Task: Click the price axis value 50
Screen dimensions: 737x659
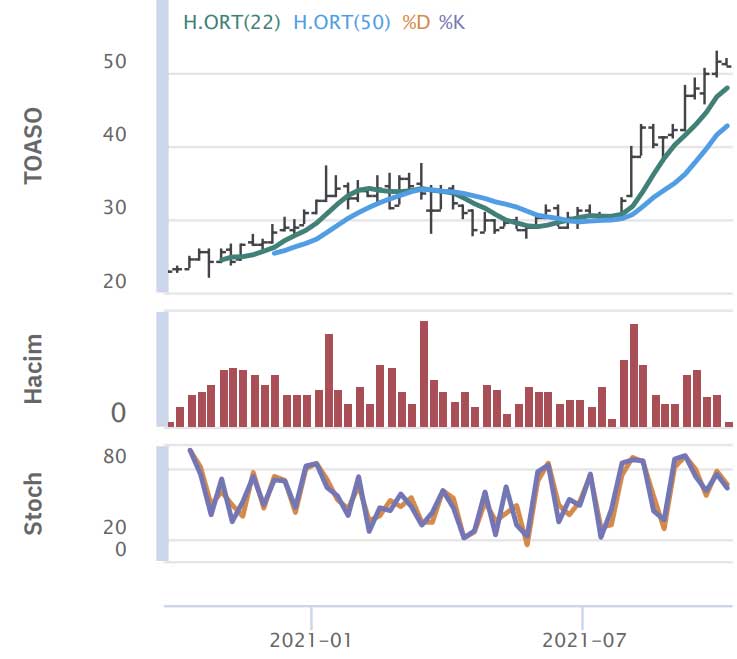Action: click(x=115, y=62)
